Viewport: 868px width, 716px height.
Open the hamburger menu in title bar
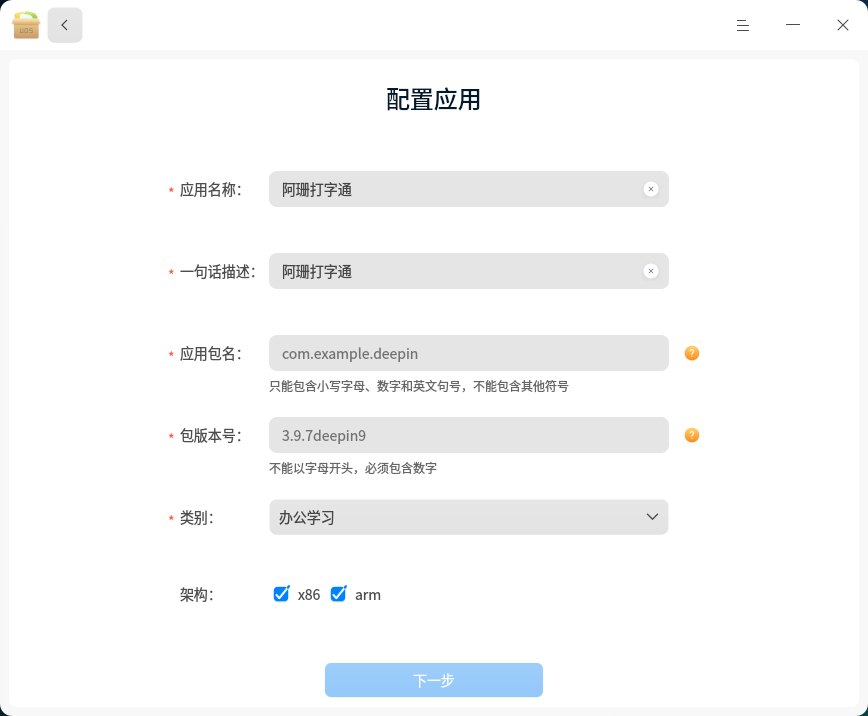pyautogui.click(x=743, y=25)
